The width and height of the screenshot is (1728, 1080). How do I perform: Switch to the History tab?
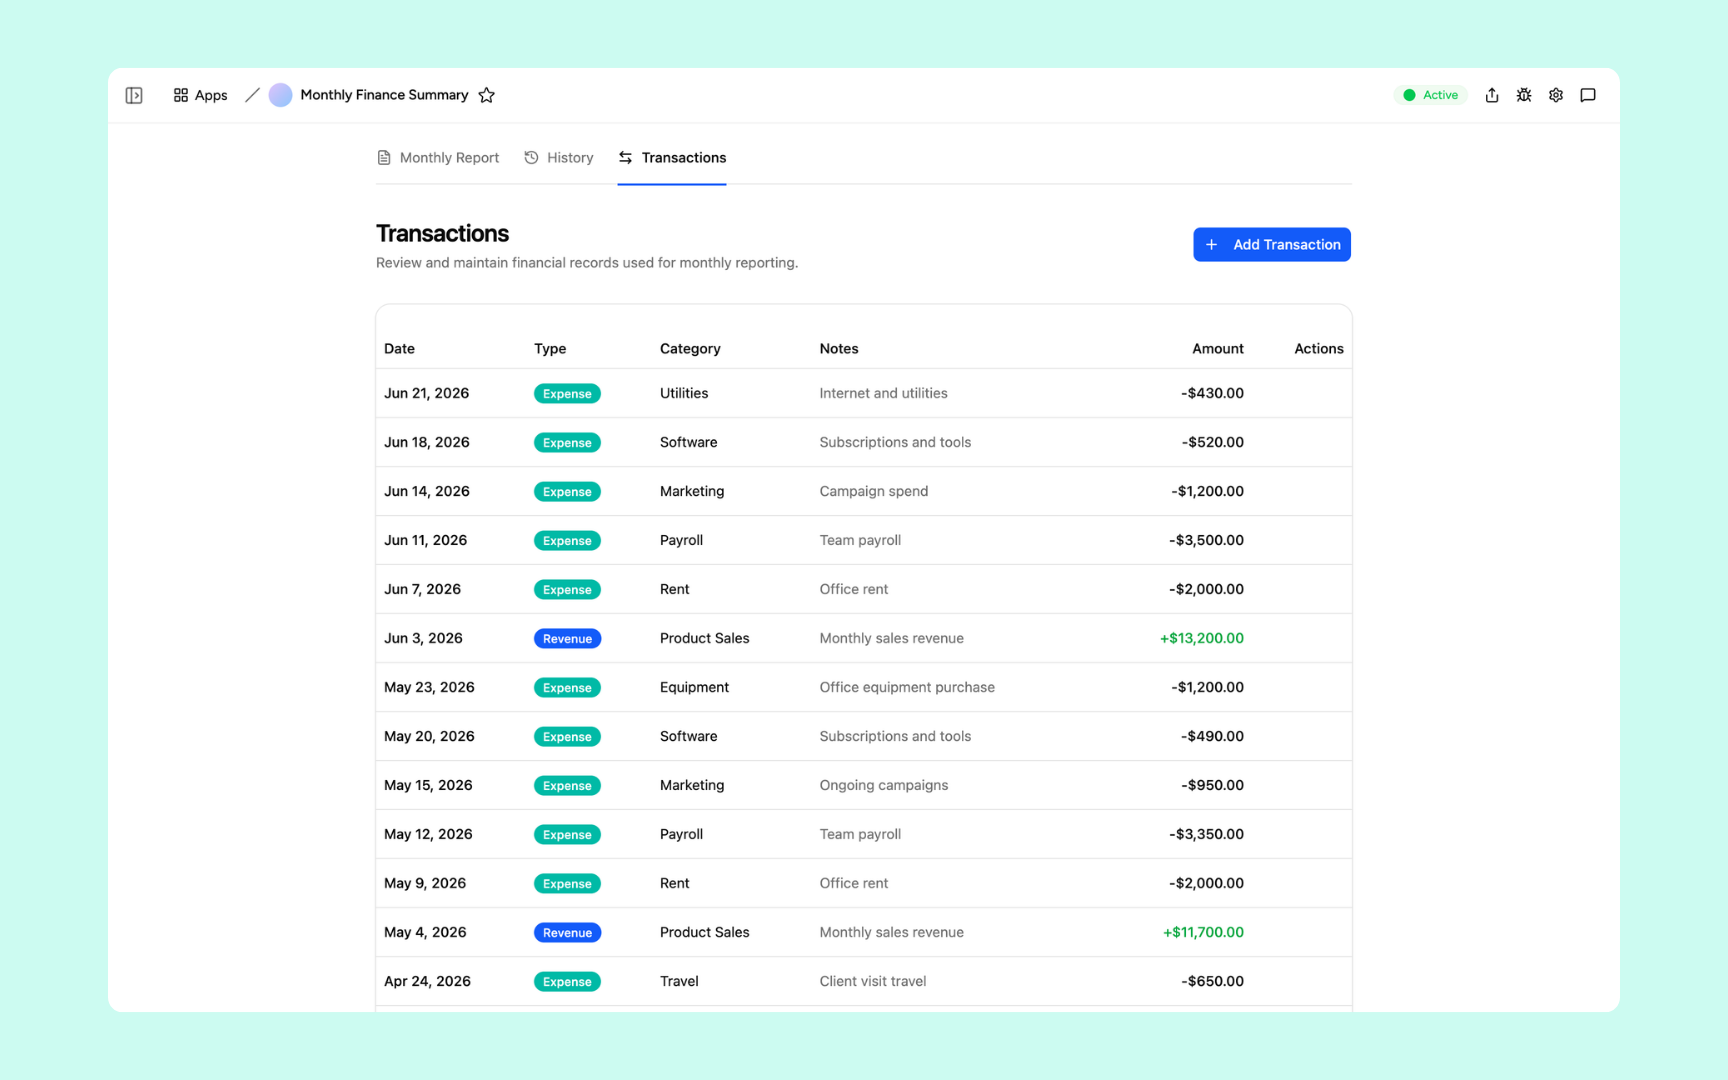559,158
